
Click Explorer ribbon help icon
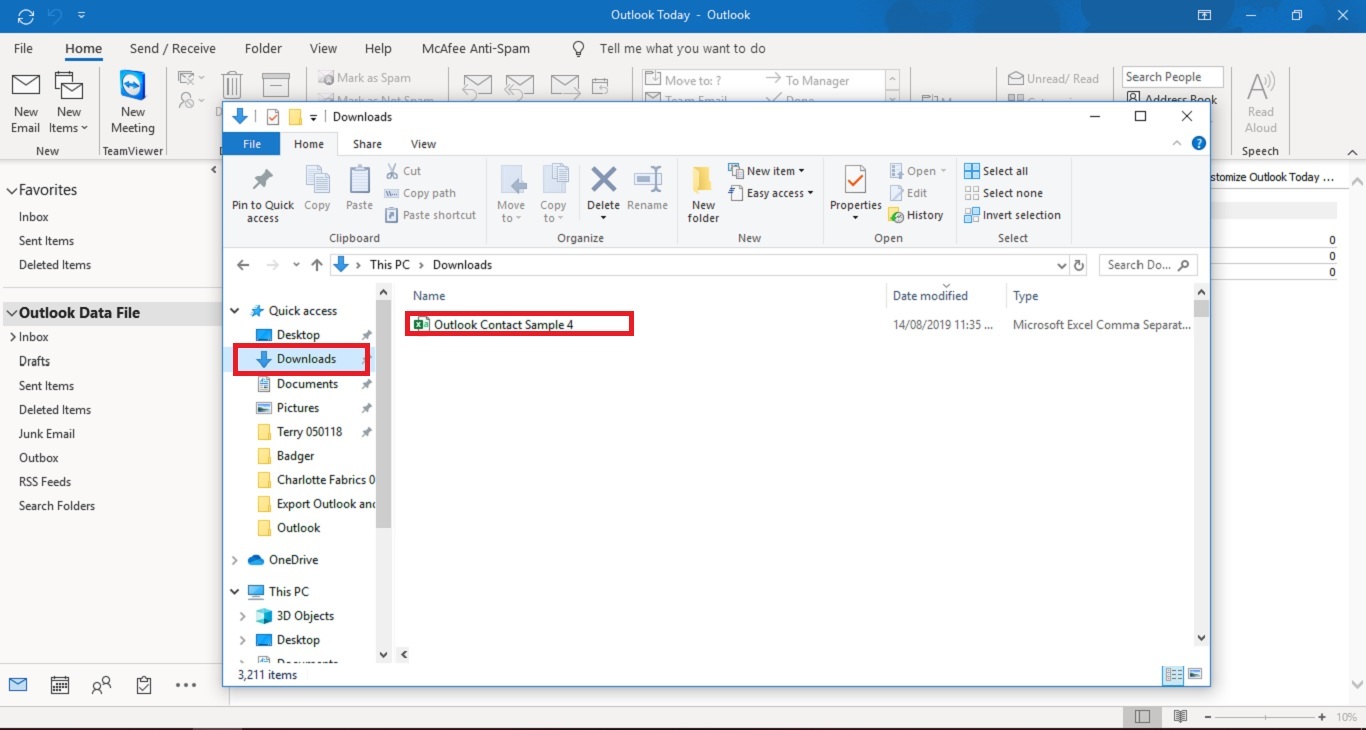[x=1198, y=144]
